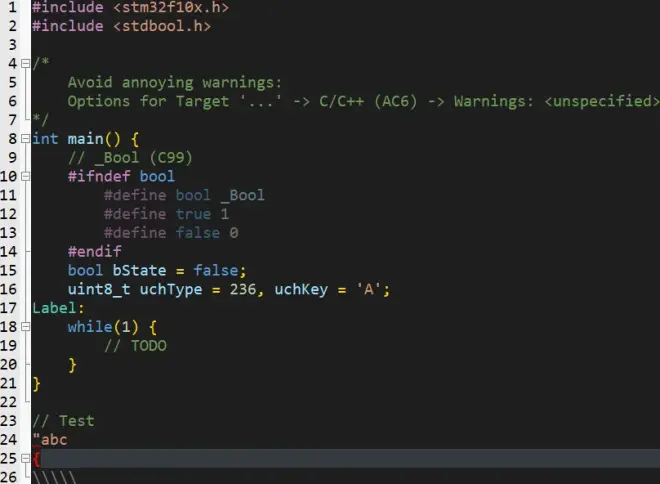
Task: Click the stdbool.h include on line 2
Action: pyautogui.click(x=162, y=26)
